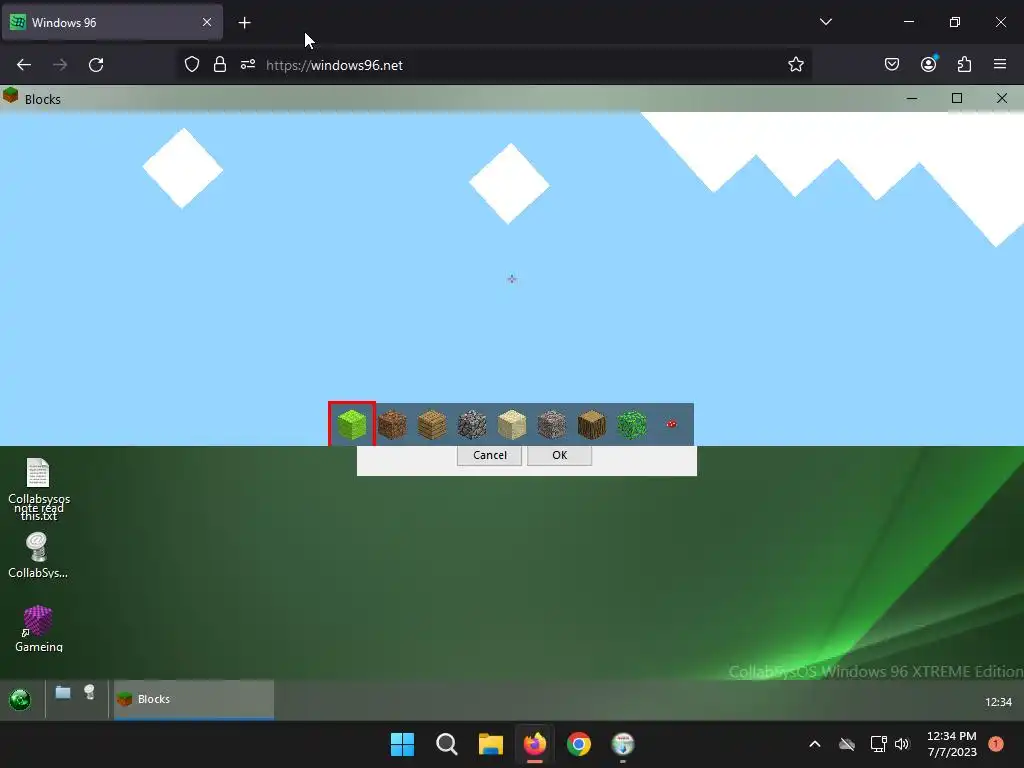The height and width of the screenshot is (768, 1024).
Task: Select the red mushroom item in hotbar
Action: point(671,424)
